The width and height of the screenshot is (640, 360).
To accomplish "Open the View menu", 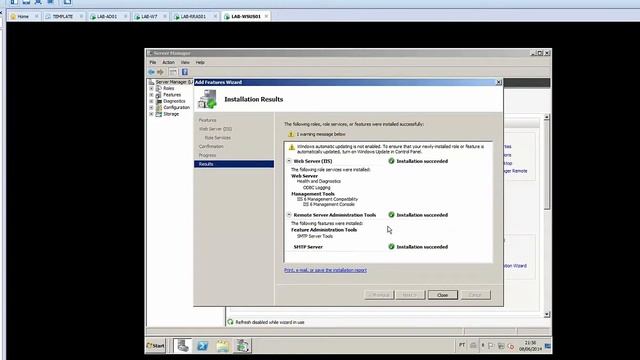I will click(x=185, y=62).
